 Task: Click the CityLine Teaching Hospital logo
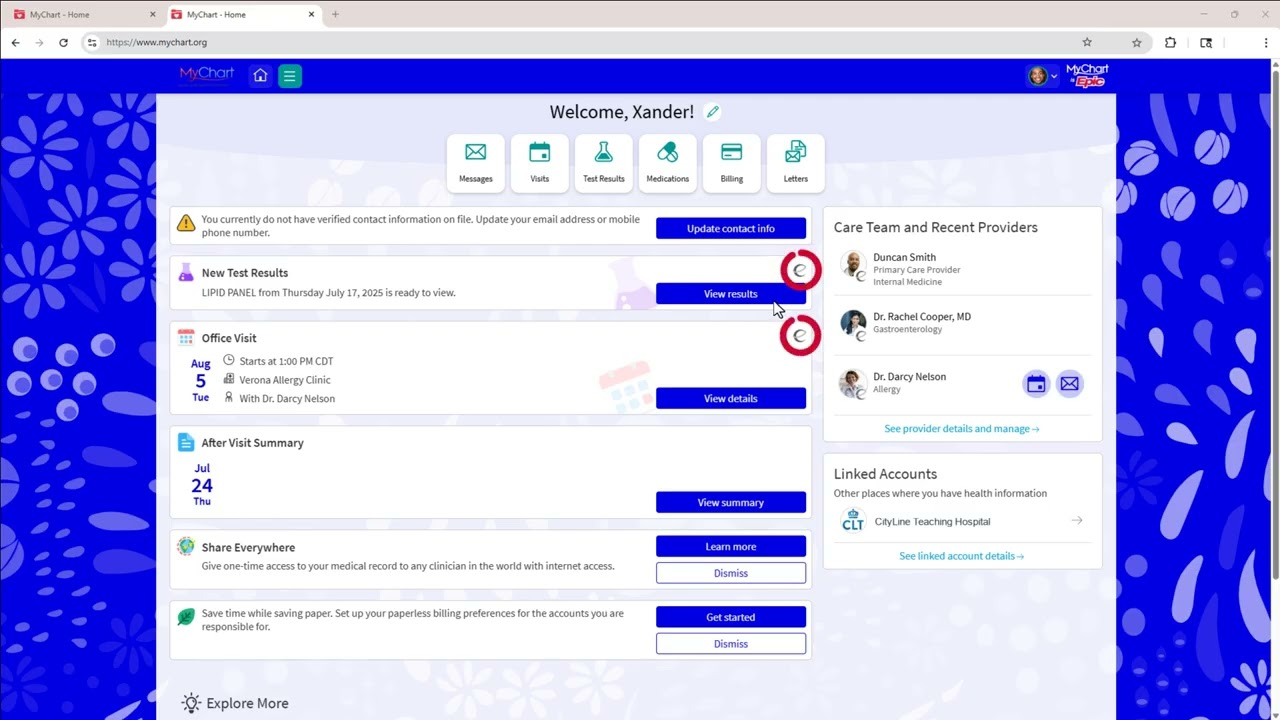853,521
